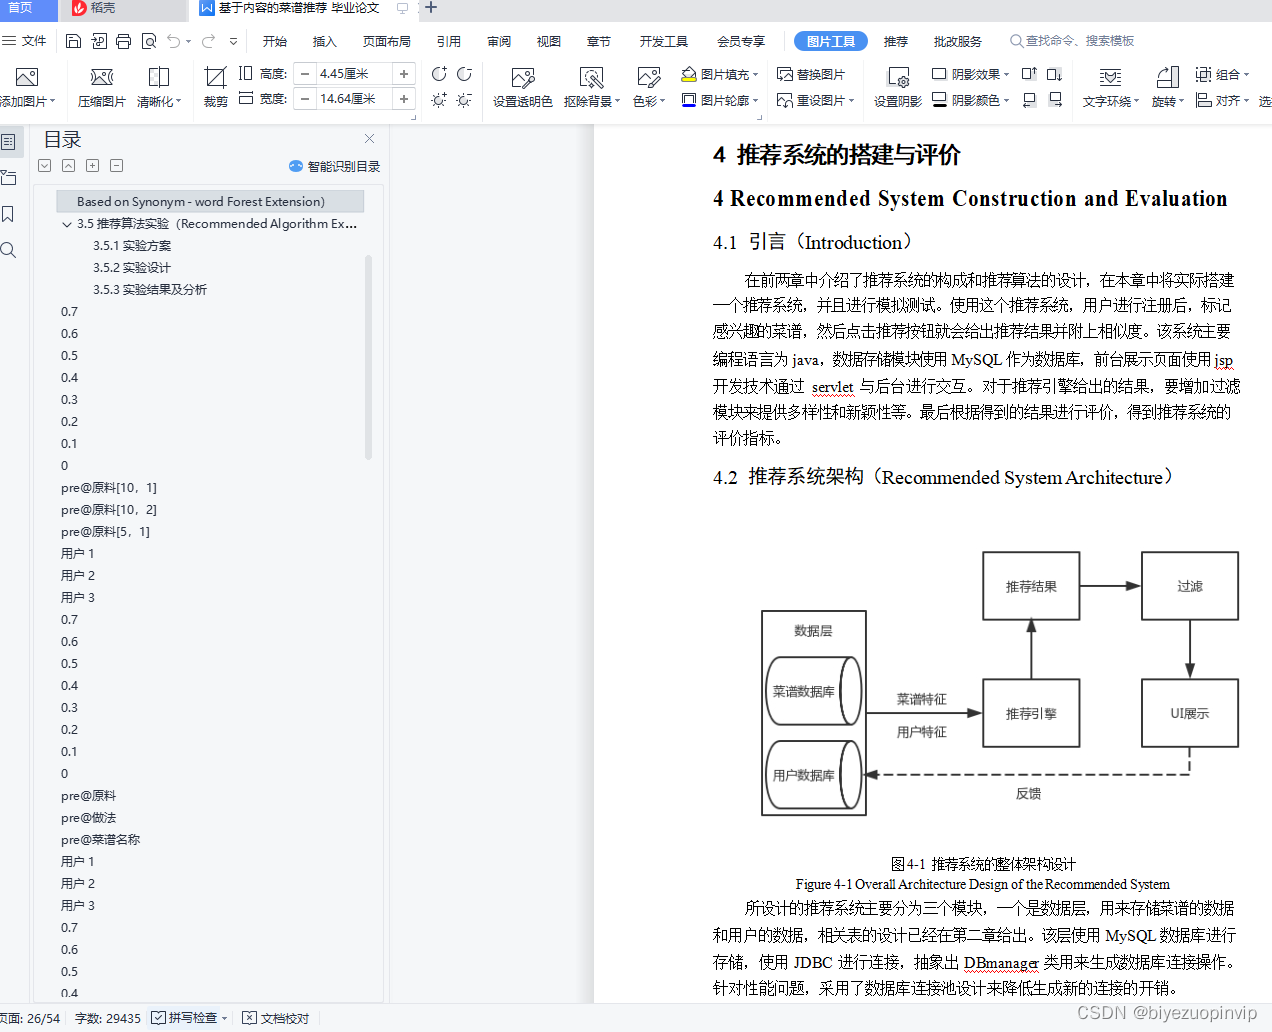The height and width of the screenshot is (1032, 1272).
Task: Click the Redo arrow icon
Action: click(208, 41)
